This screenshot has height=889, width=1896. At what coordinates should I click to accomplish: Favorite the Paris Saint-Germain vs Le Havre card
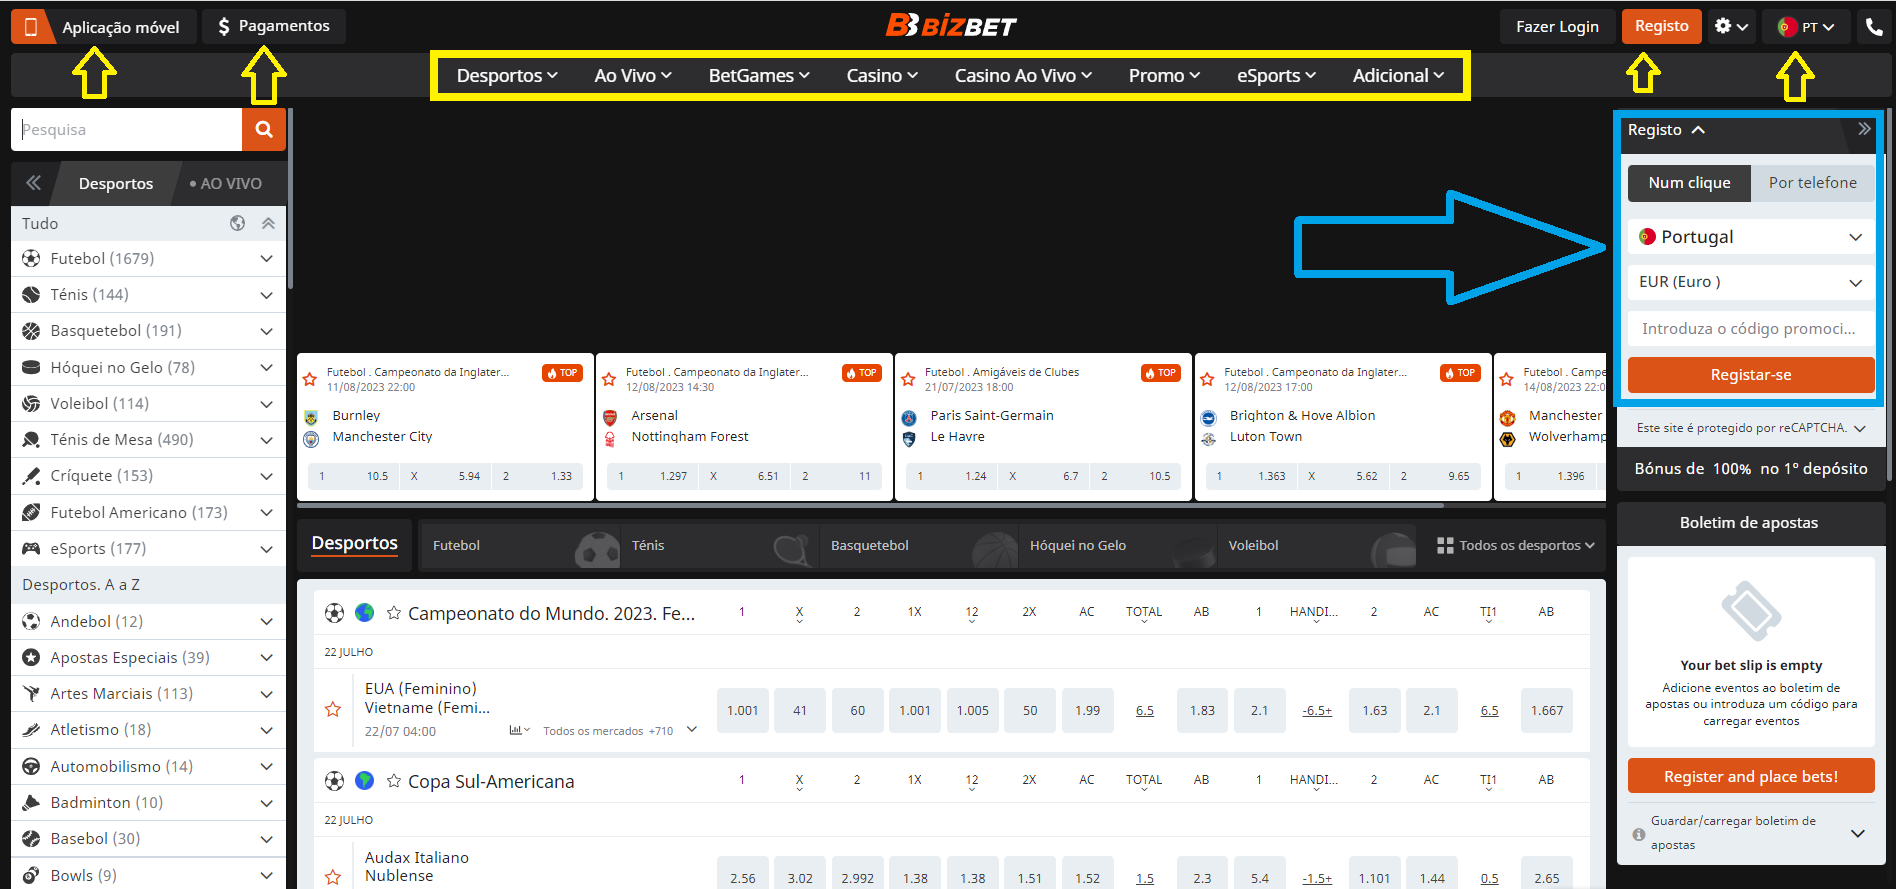point(908,380)
